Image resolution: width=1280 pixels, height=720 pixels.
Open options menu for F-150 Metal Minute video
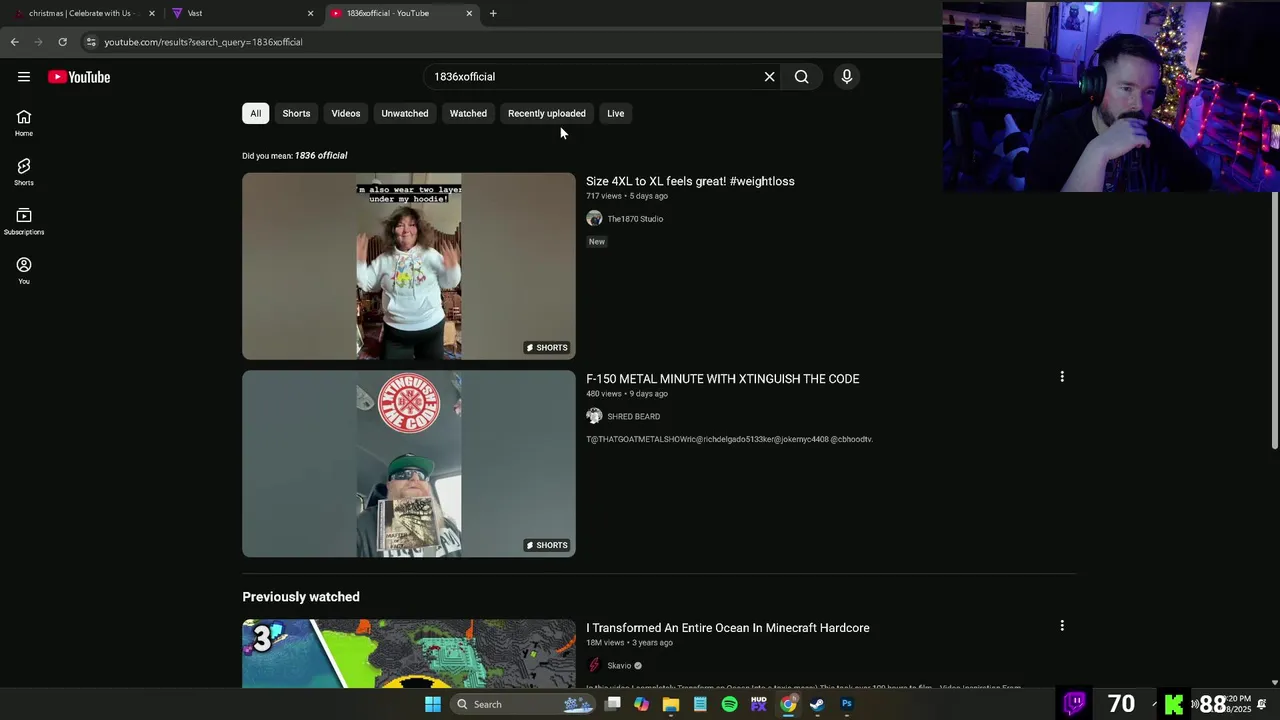[x=1062, y=377]
